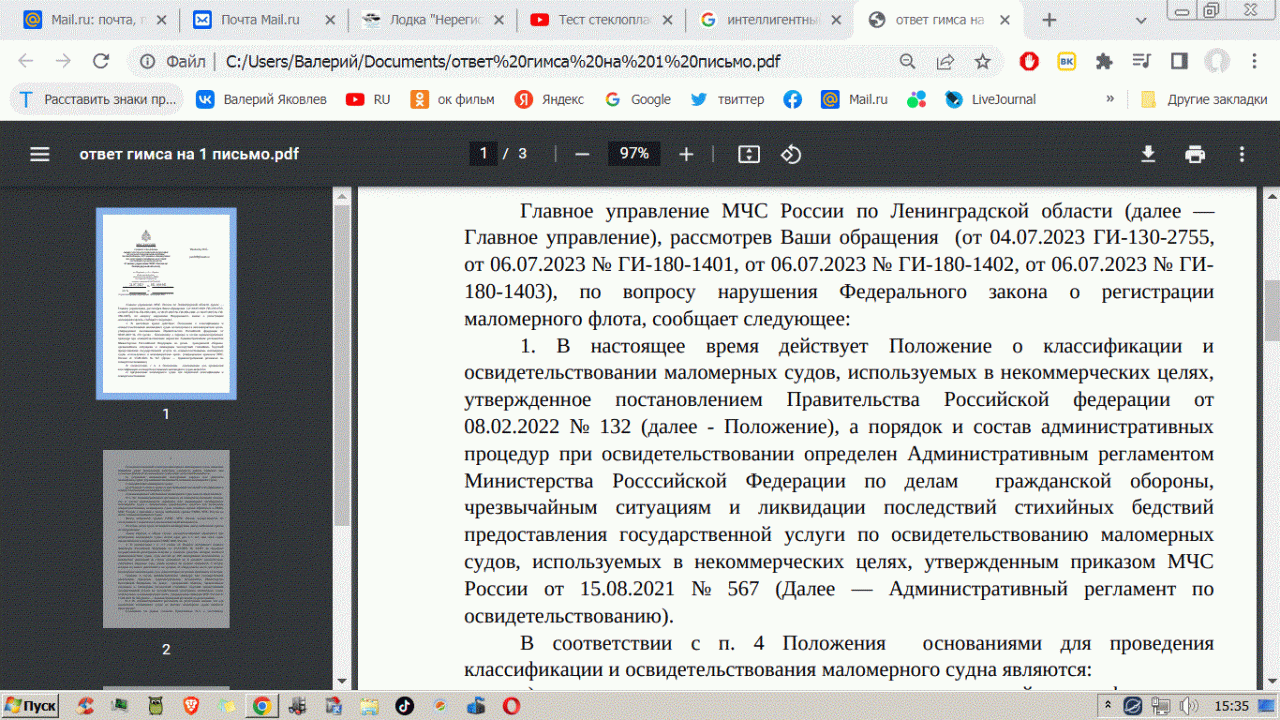Zoom out the PDF with minus button
This screenshot has width=1280, height=720.
582,154
